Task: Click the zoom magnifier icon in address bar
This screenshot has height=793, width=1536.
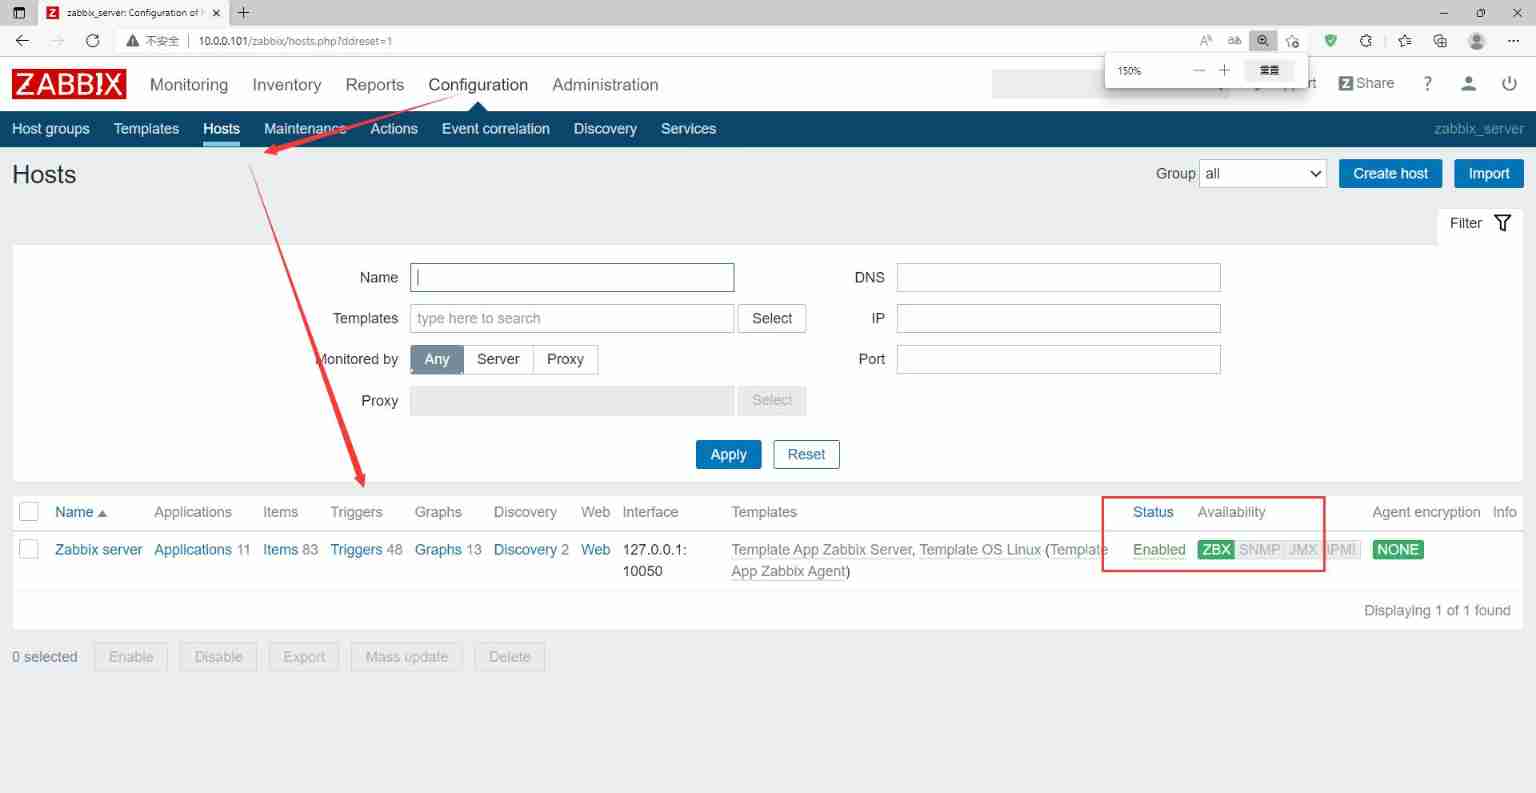Action: (x=1263, y=41)
